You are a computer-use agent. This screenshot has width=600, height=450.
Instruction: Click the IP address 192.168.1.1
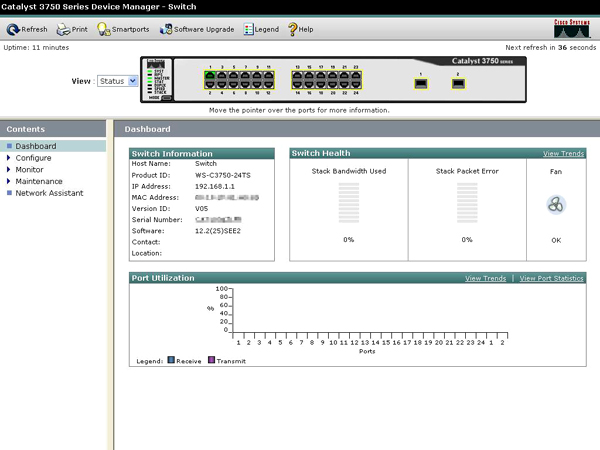click(215, 187)
